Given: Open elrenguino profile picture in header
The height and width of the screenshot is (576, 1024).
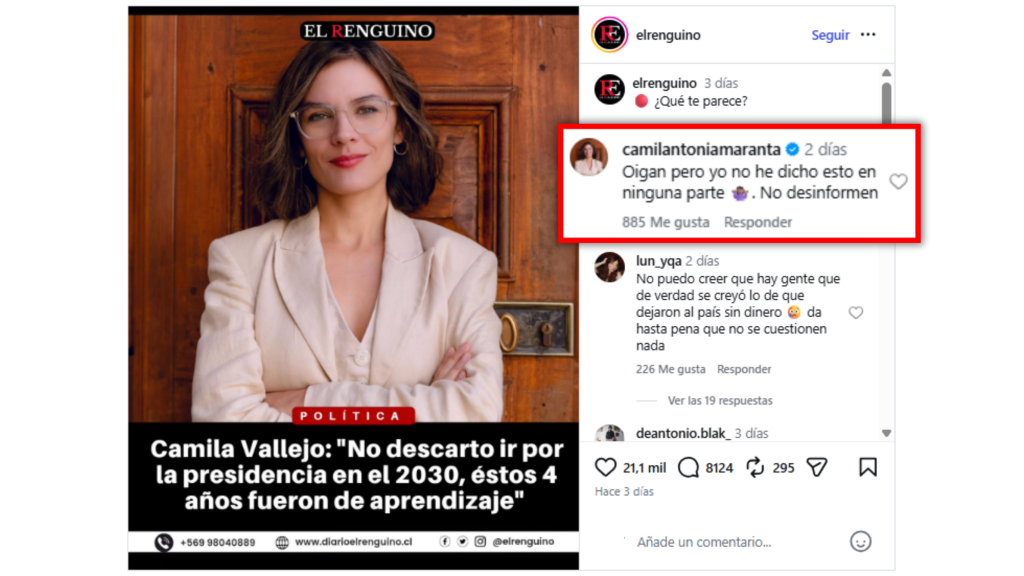Looking at the screenshot, I should click(x=609, y=35).
